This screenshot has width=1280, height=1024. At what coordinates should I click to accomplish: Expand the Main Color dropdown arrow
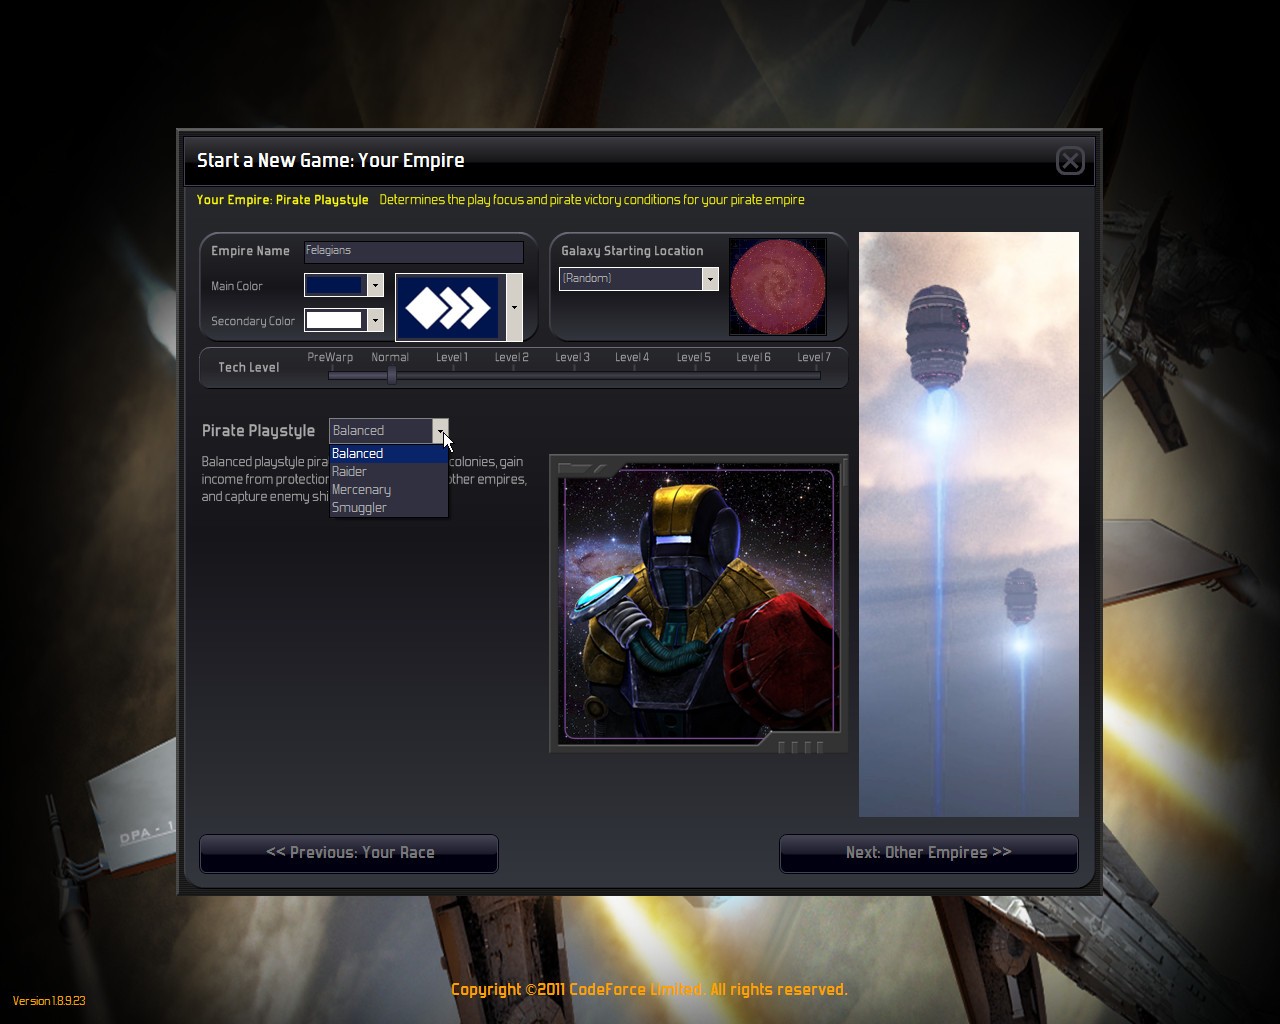tap(375, 286)
